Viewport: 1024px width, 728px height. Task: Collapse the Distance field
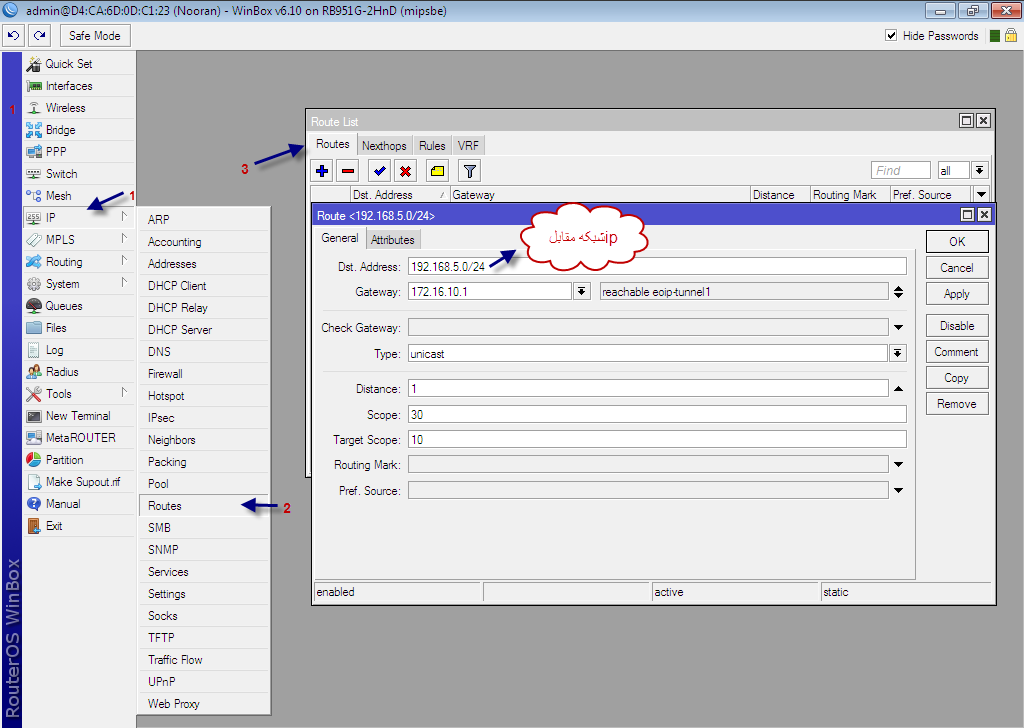click(x=899, y=388)
